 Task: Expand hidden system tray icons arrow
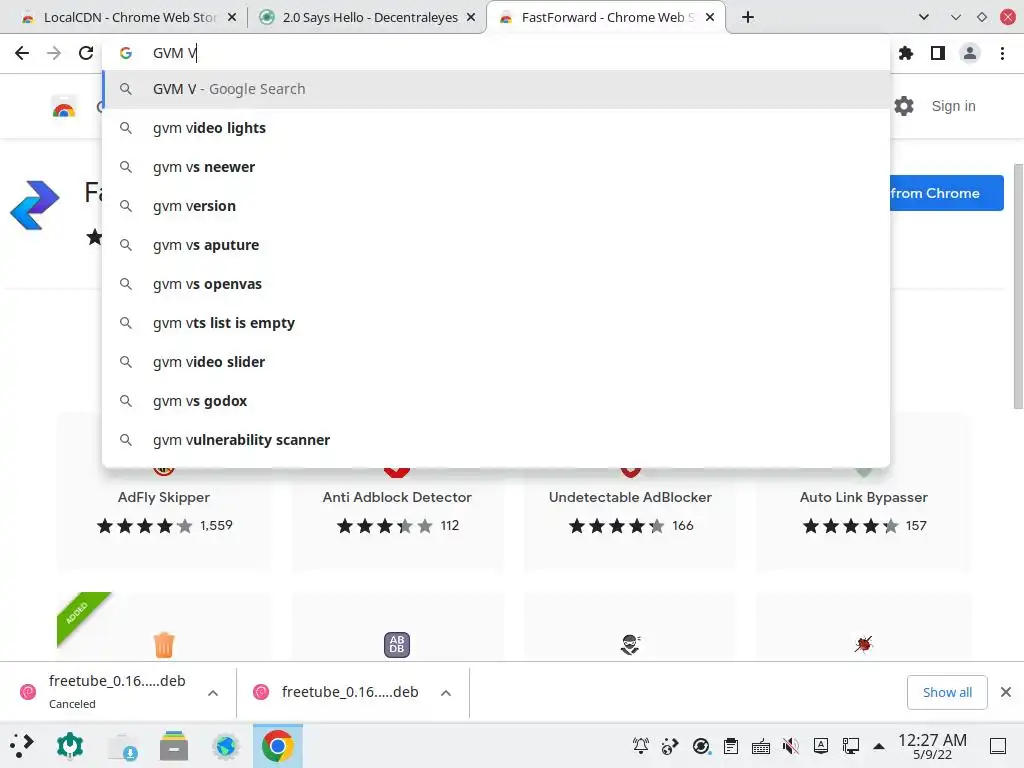coord(879,746)
